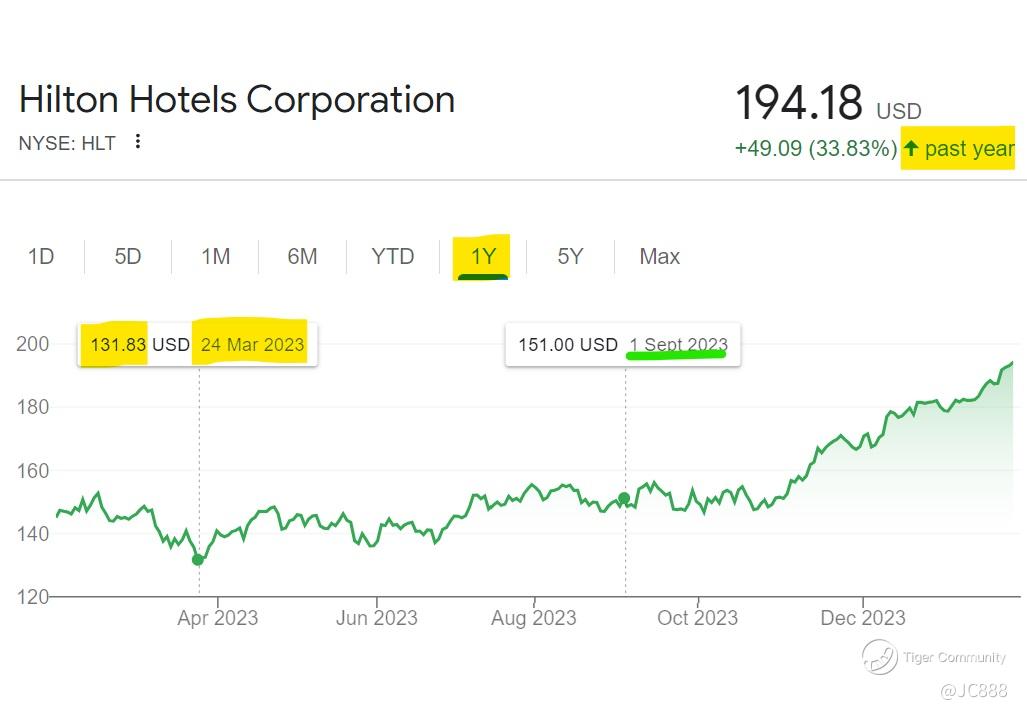Click the NYSE: HLT ticker label

pos(67,143)
